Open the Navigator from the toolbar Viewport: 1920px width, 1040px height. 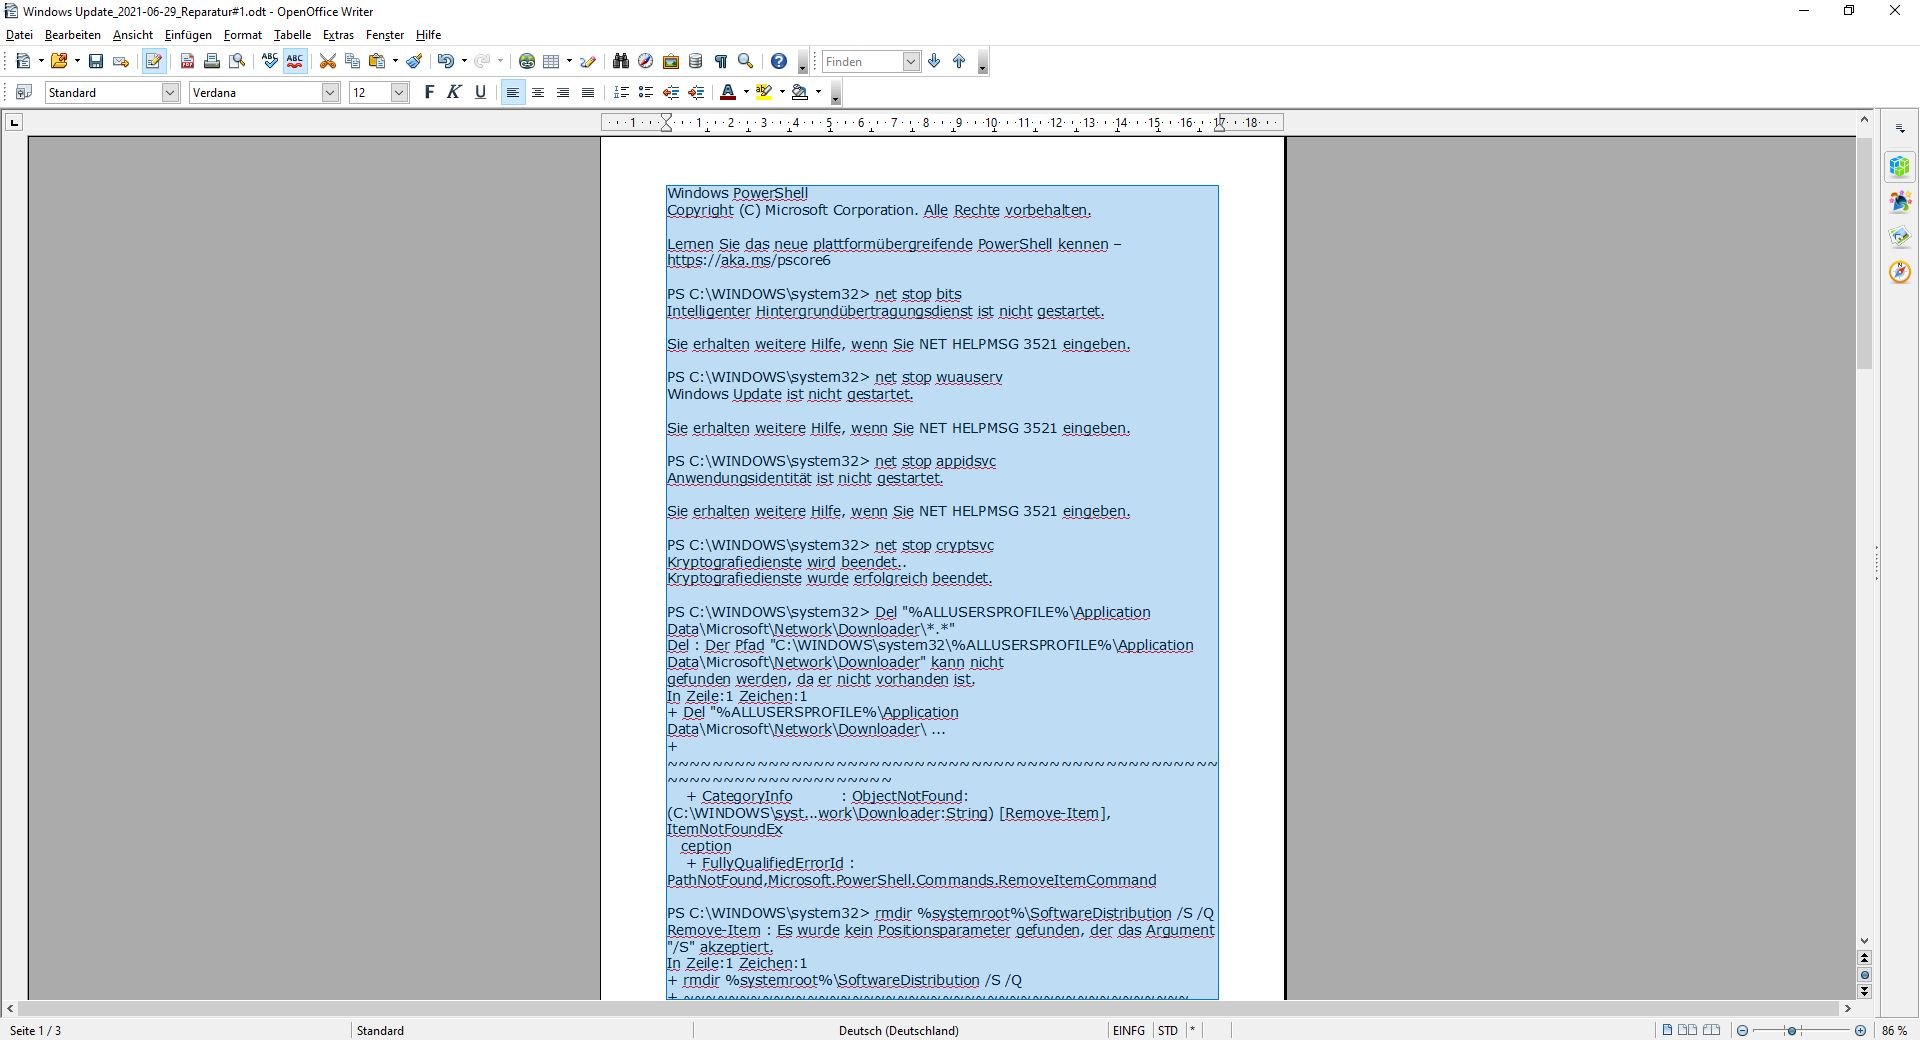coord(646,62)
